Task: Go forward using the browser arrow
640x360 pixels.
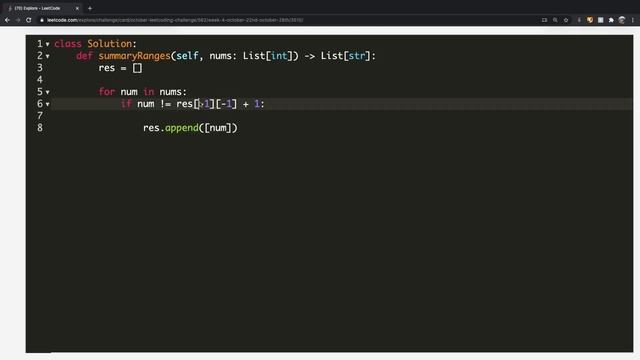Action: pyautogui.click(x=18, y=20)
